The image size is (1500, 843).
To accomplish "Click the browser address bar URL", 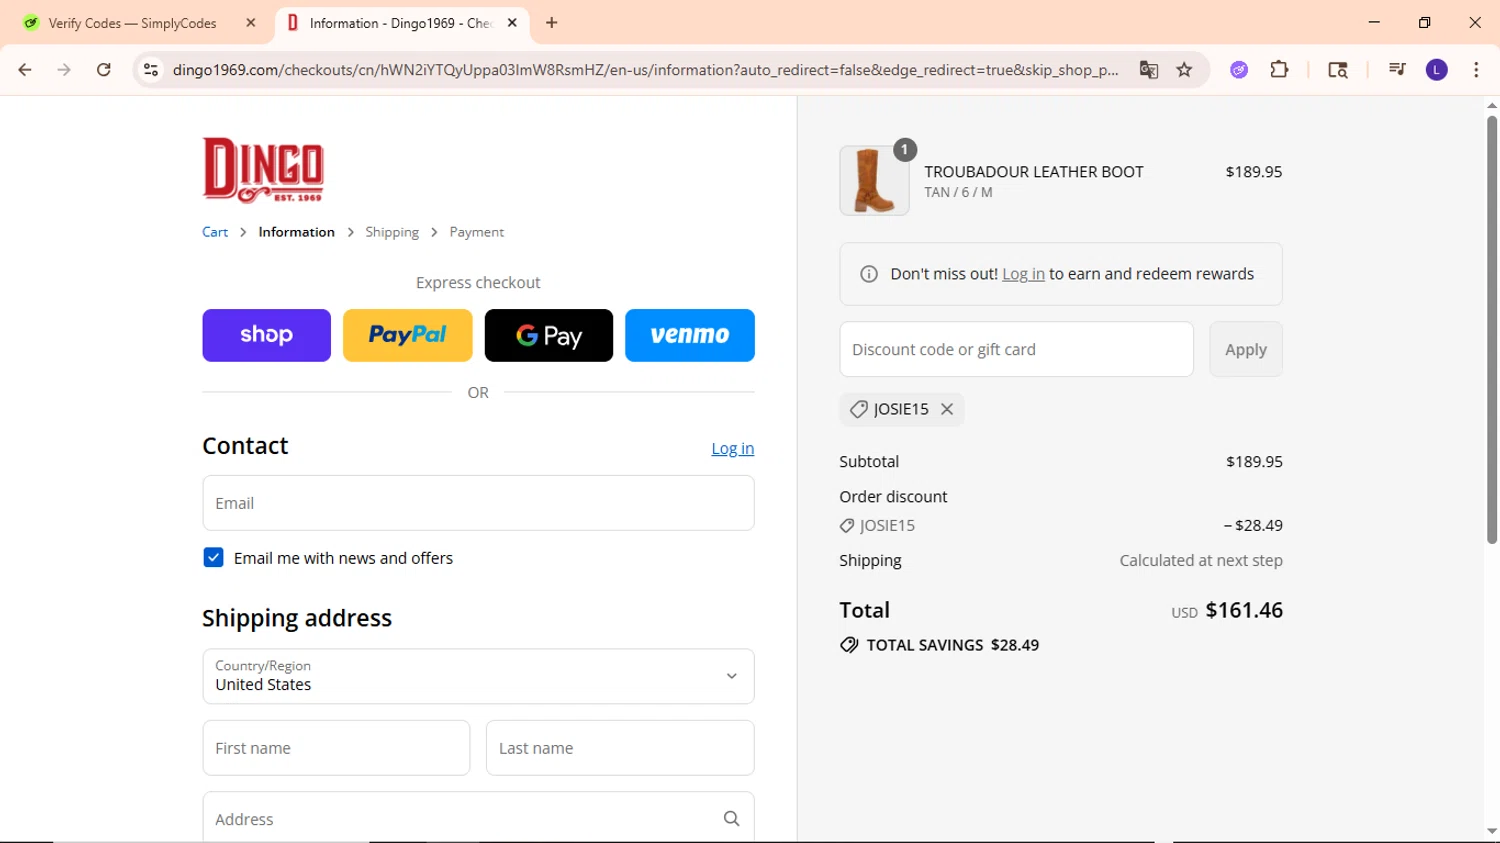I will [645, 70].
